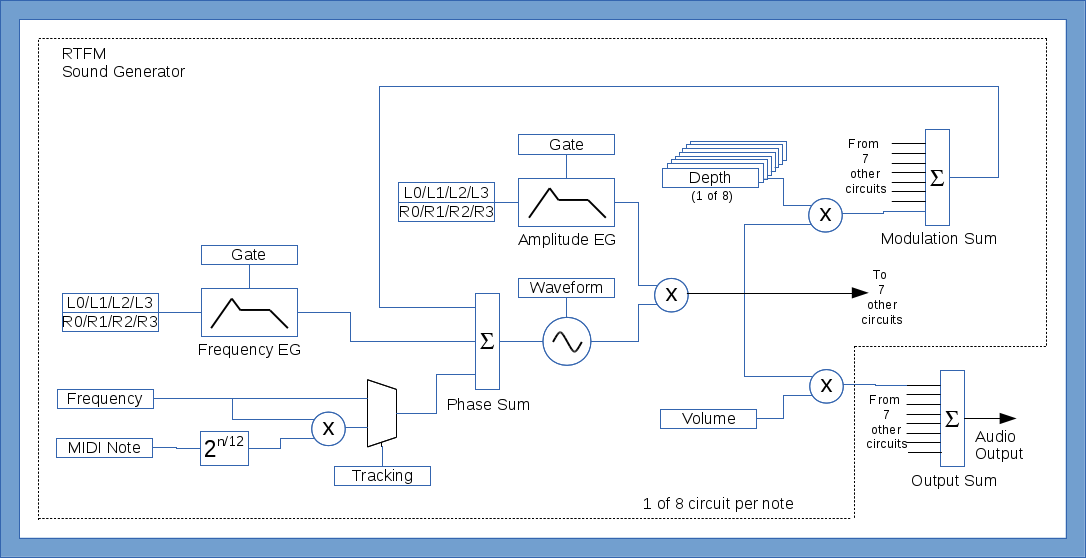Click the Gate box above Frequency EG
The width and height of the screenshot is (1086, 558).
pyautogui.click(x=249, y=255)
